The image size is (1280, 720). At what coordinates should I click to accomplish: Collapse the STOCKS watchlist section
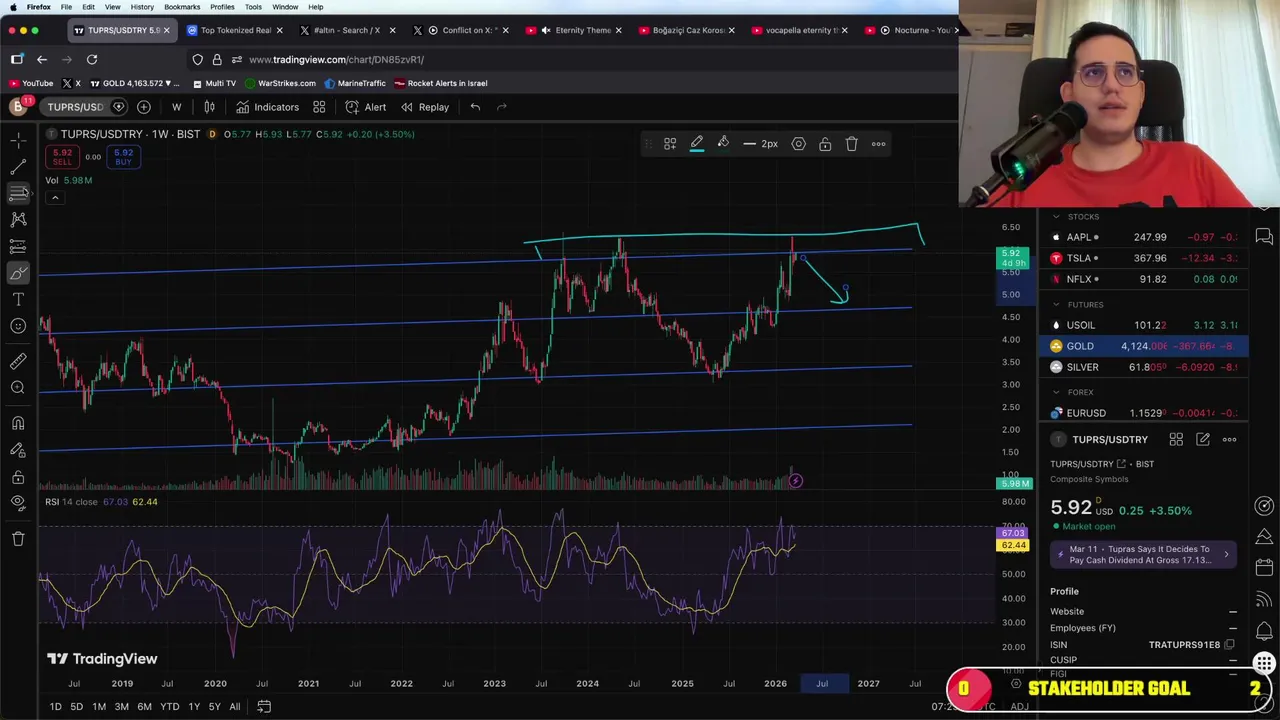pos(1056,216)
